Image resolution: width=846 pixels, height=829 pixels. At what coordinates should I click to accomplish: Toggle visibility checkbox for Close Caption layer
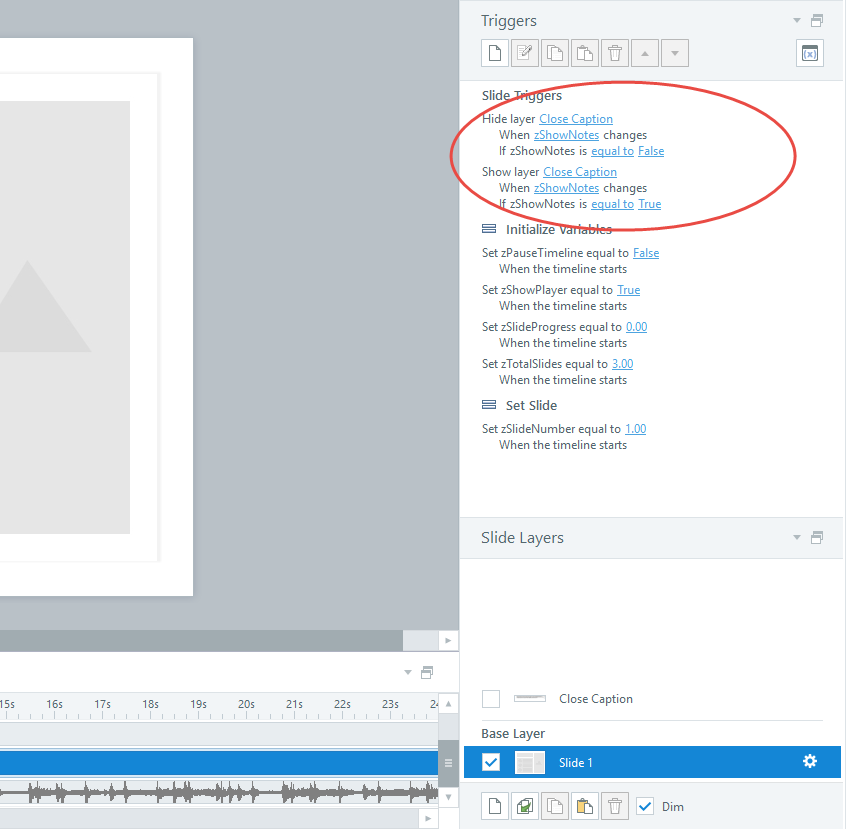[491, 699]
